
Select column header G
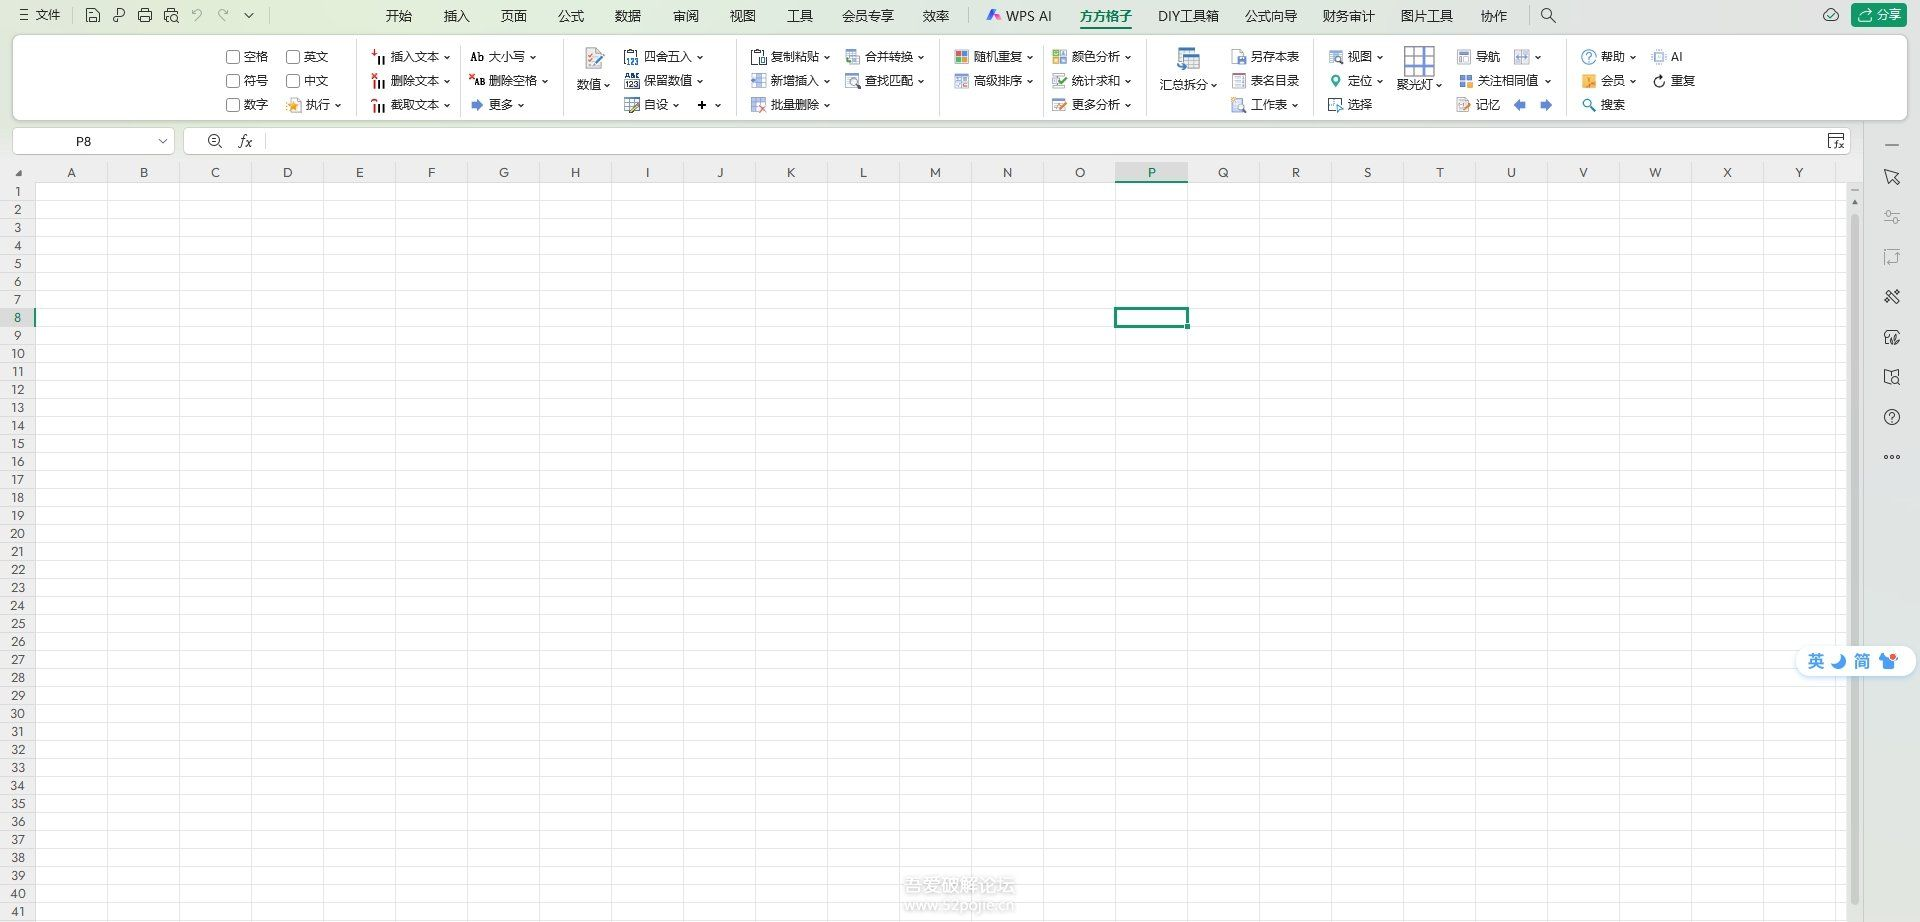coord(503,173)
